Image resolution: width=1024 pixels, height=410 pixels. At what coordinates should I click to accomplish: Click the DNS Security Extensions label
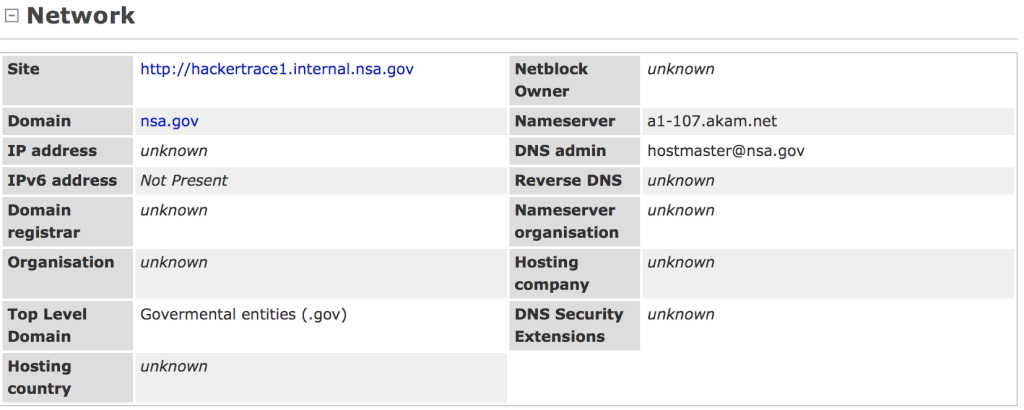[x=568, y=325]
